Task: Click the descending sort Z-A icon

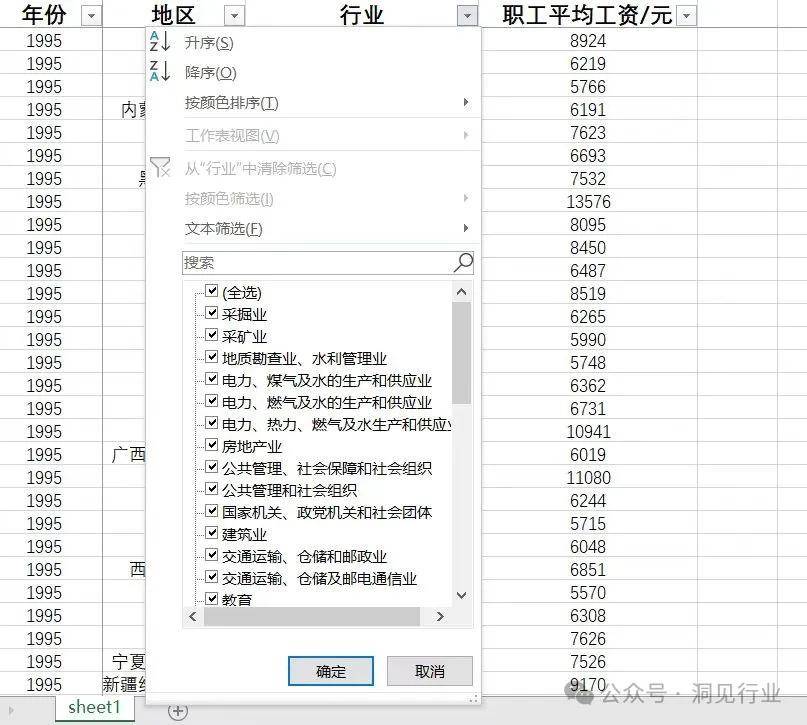Action: pos(160,71)
